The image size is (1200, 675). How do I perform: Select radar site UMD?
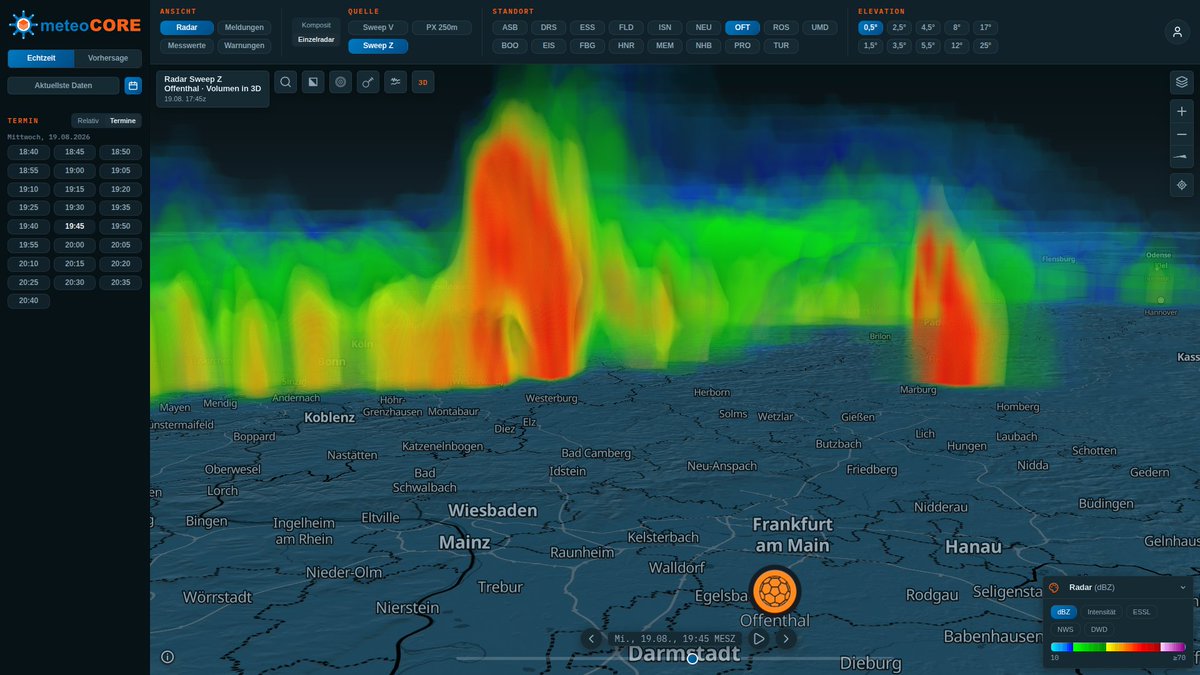(x=820, y=28)
